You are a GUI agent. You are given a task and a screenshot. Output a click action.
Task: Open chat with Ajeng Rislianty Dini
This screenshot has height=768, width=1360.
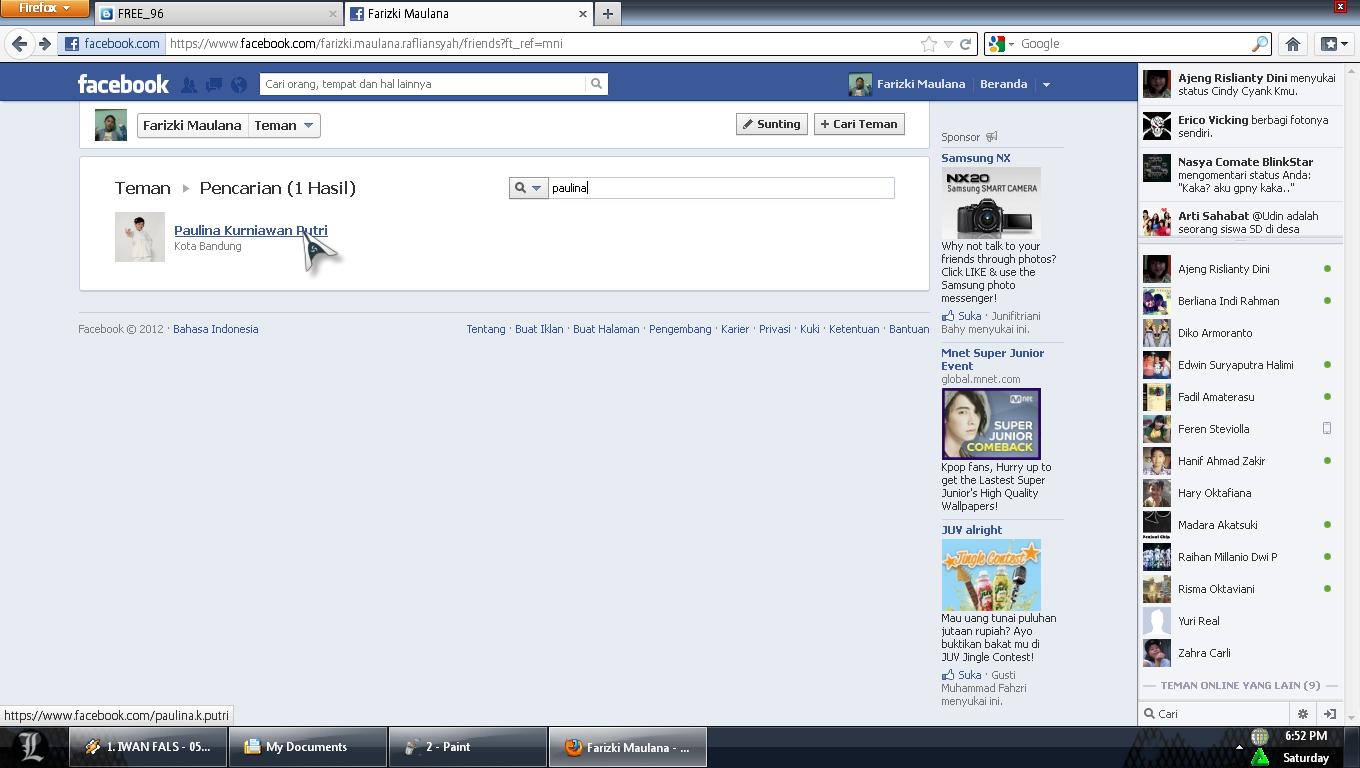pyautogui.click(x=1240, y=269)
